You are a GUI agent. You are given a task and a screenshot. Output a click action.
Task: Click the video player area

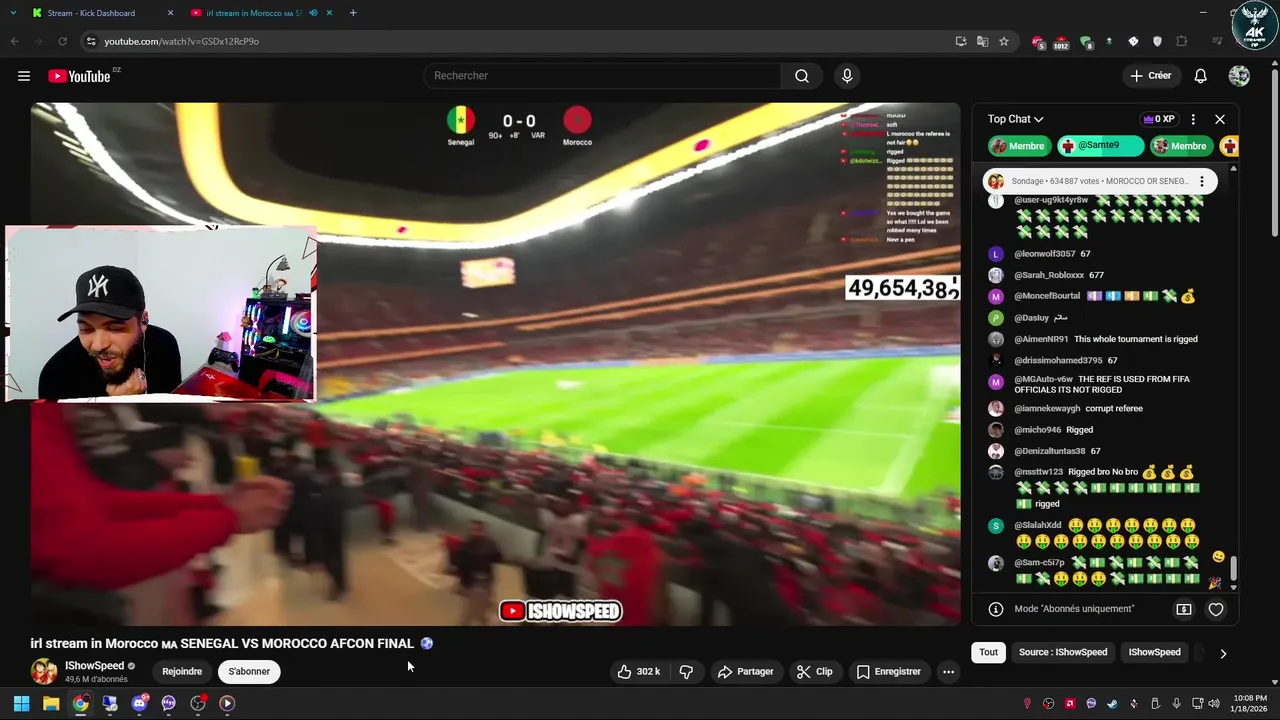[x=495, y=364]
